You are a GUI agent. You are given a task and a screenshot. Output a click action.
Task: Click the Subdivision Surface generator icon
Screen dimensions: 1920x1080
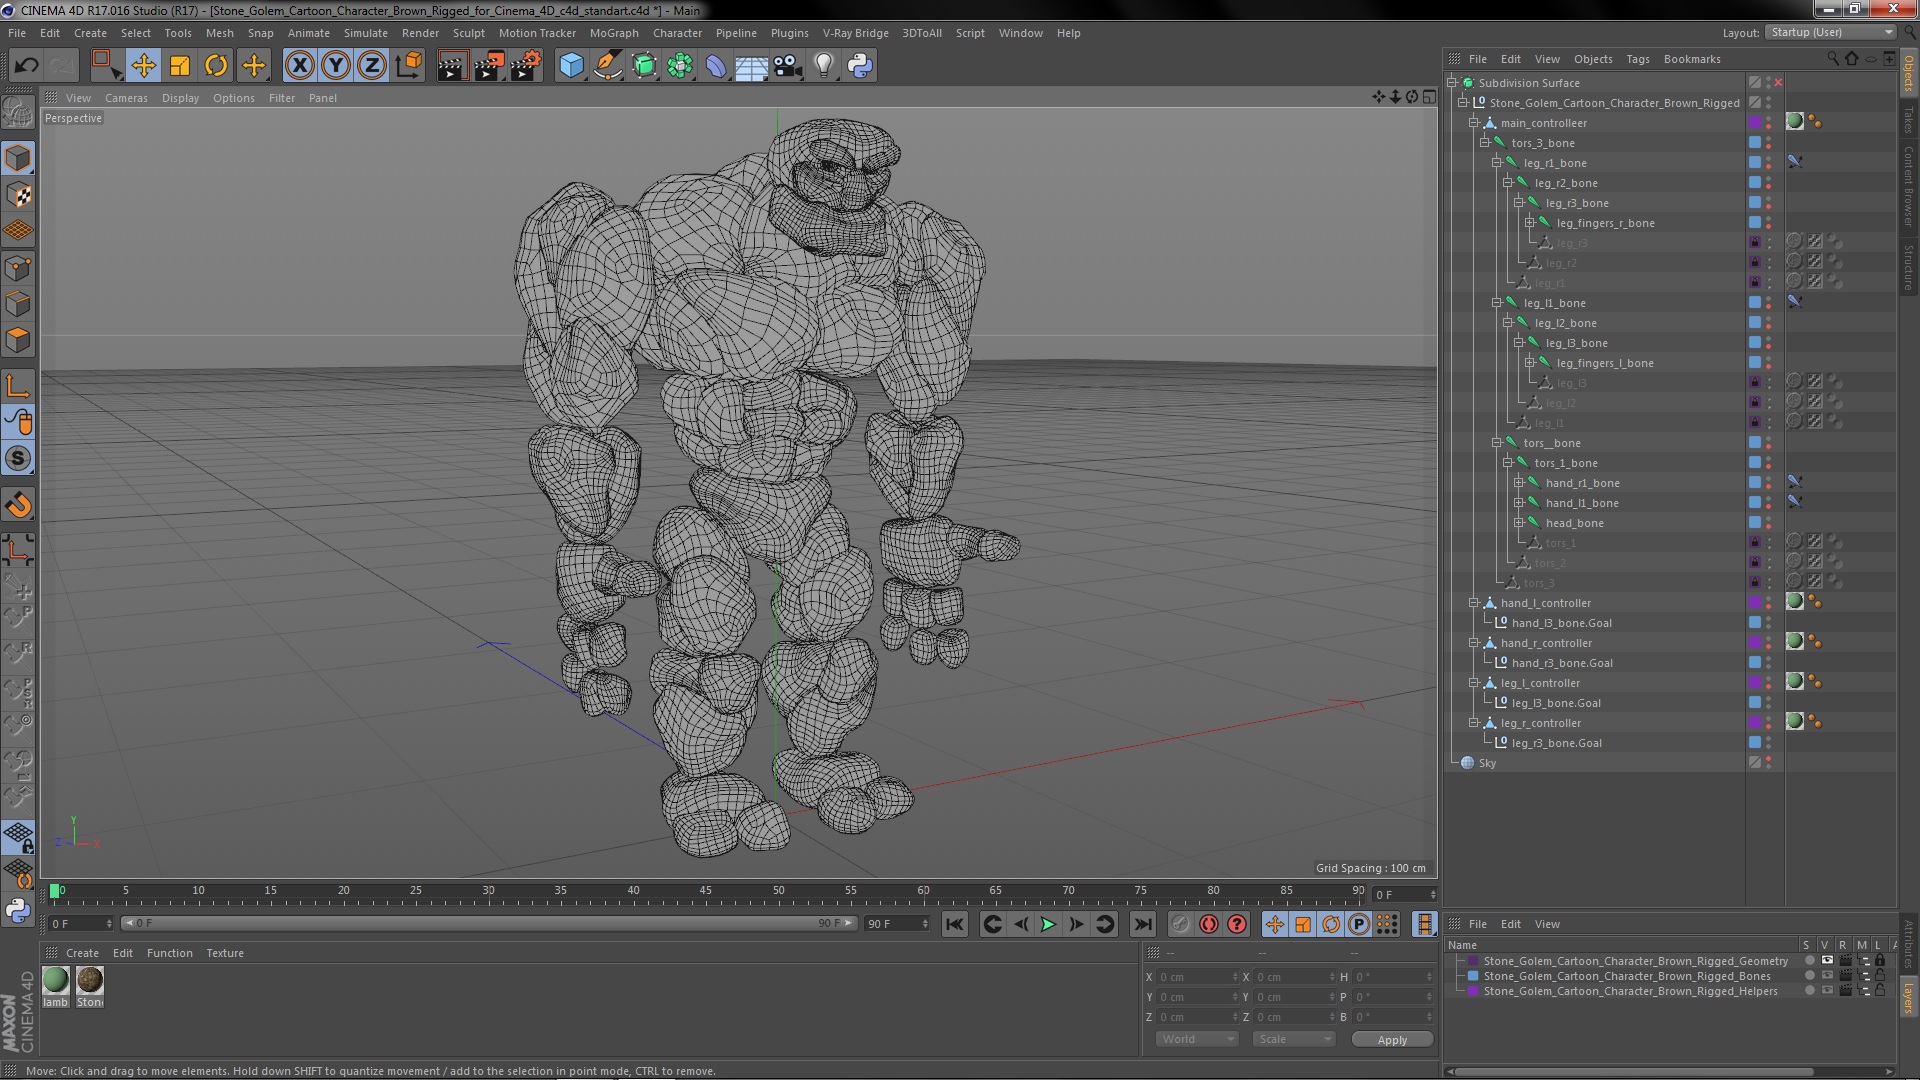644,66
